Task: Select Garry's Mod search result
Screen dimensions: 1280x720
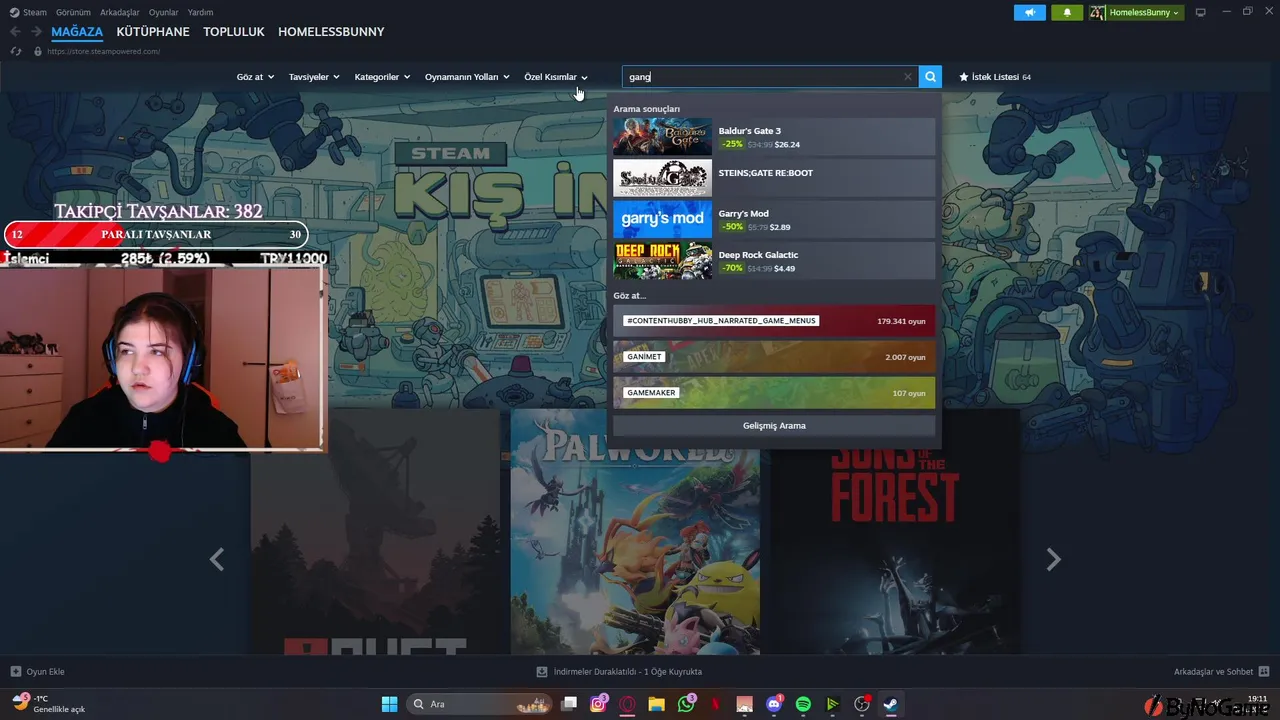Action: (774, 219)
